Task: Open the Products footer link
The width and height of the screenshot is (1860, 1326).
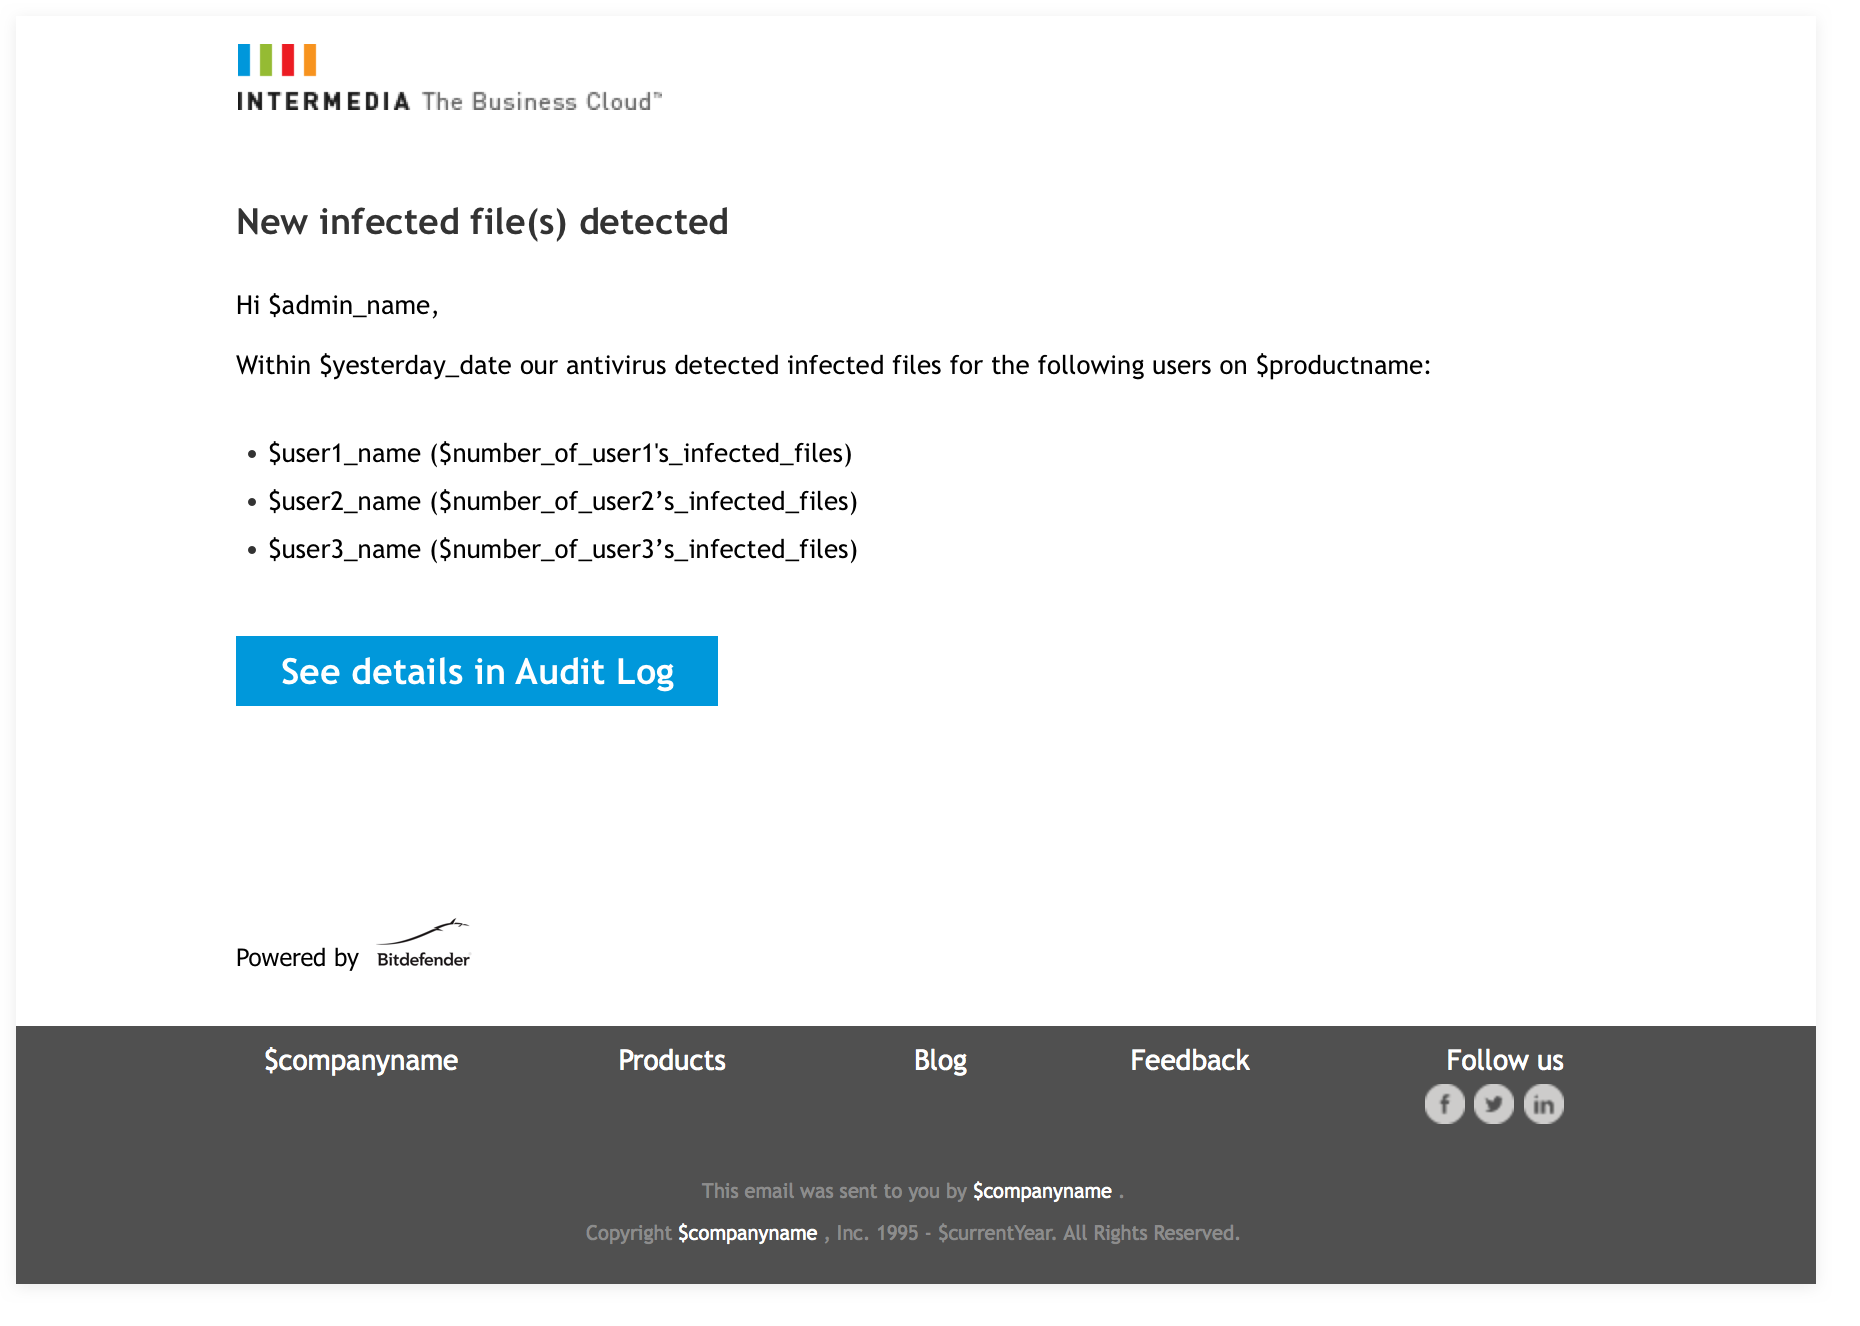Action: (672, 1060)
